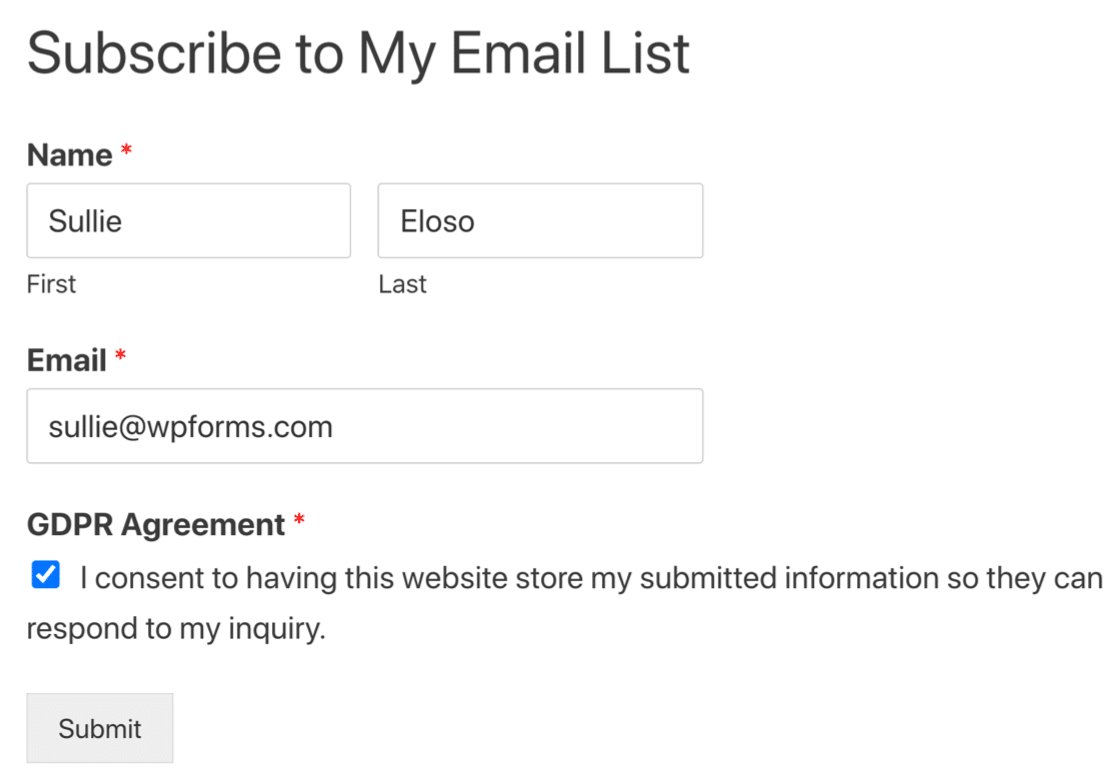Click the red asterisk next to GDPR Agreement
Viewport: 1116px width, 782px height.
[x=299, y=519]
